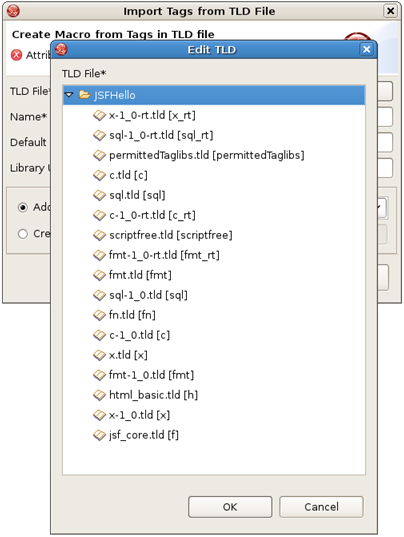Confirm with the OK button

pyautogui.click(x=230, y=507)
